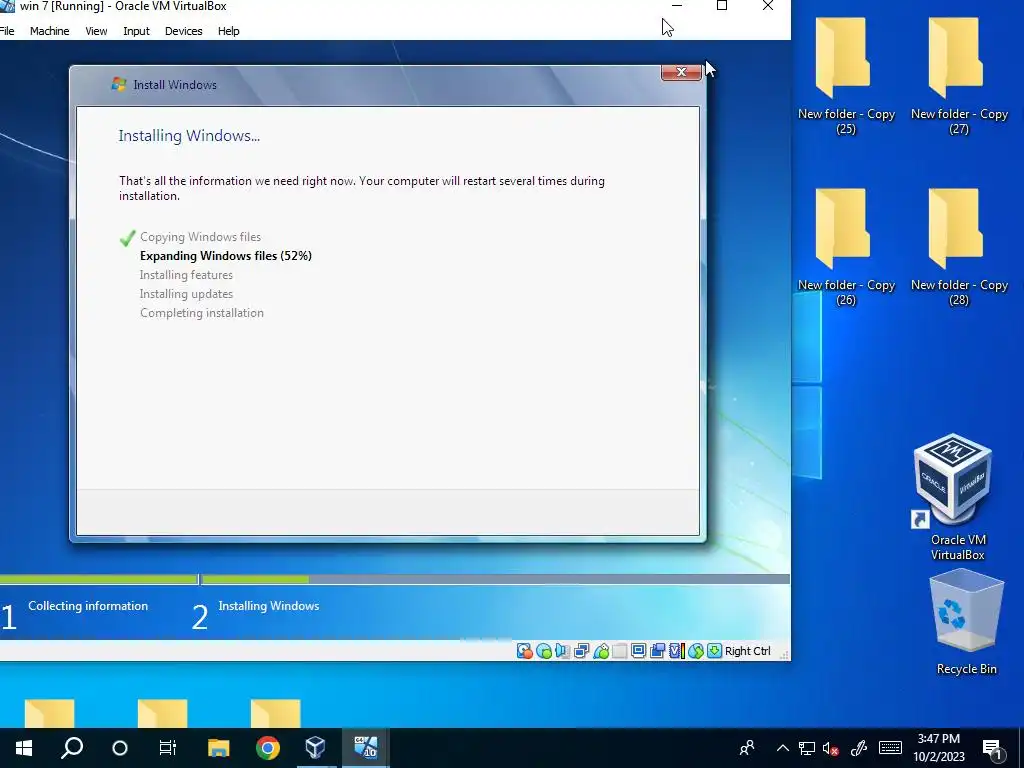
Task: Click the hard disk activity indicator in VirtualBox status bar
Action: pyautogui.click(x=524, y=651)
